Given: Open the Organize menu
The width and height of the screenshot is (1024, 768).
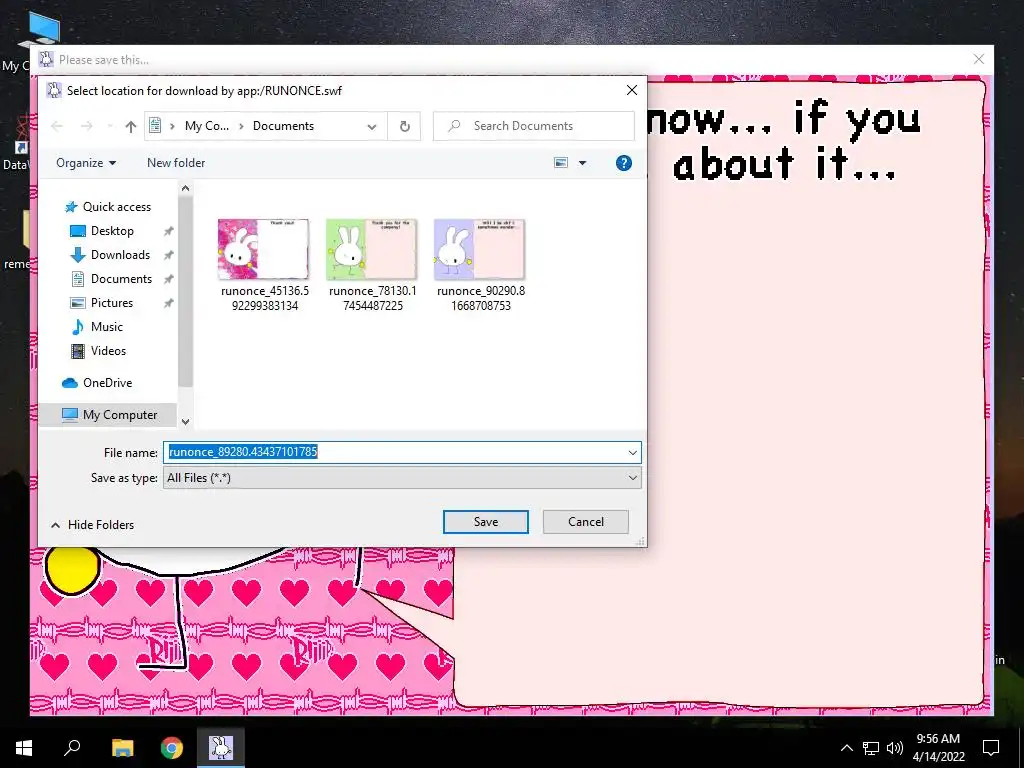Looking at the screenshot, I should point(86,163).
